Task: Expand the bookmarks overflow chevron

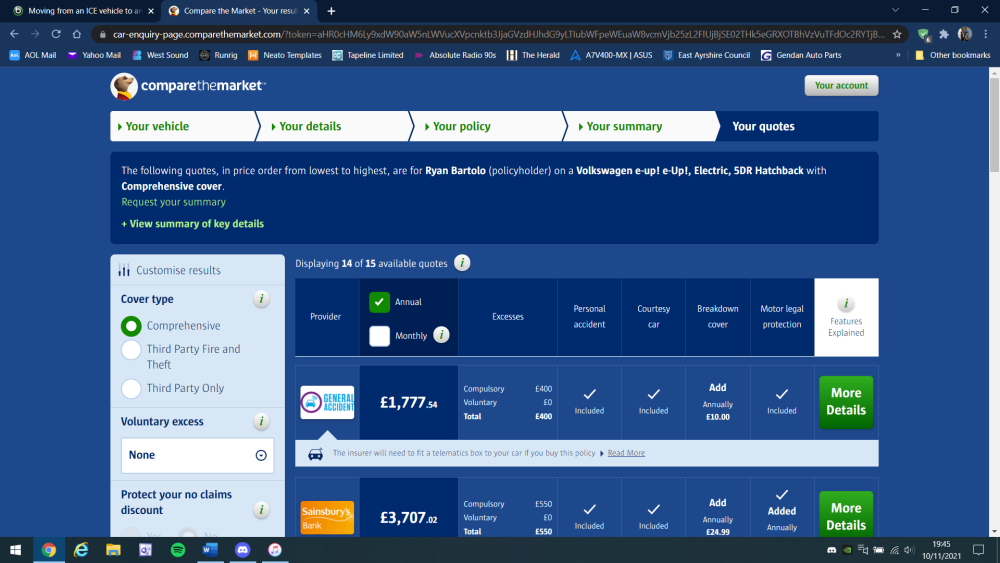Action: coord(898,55)
